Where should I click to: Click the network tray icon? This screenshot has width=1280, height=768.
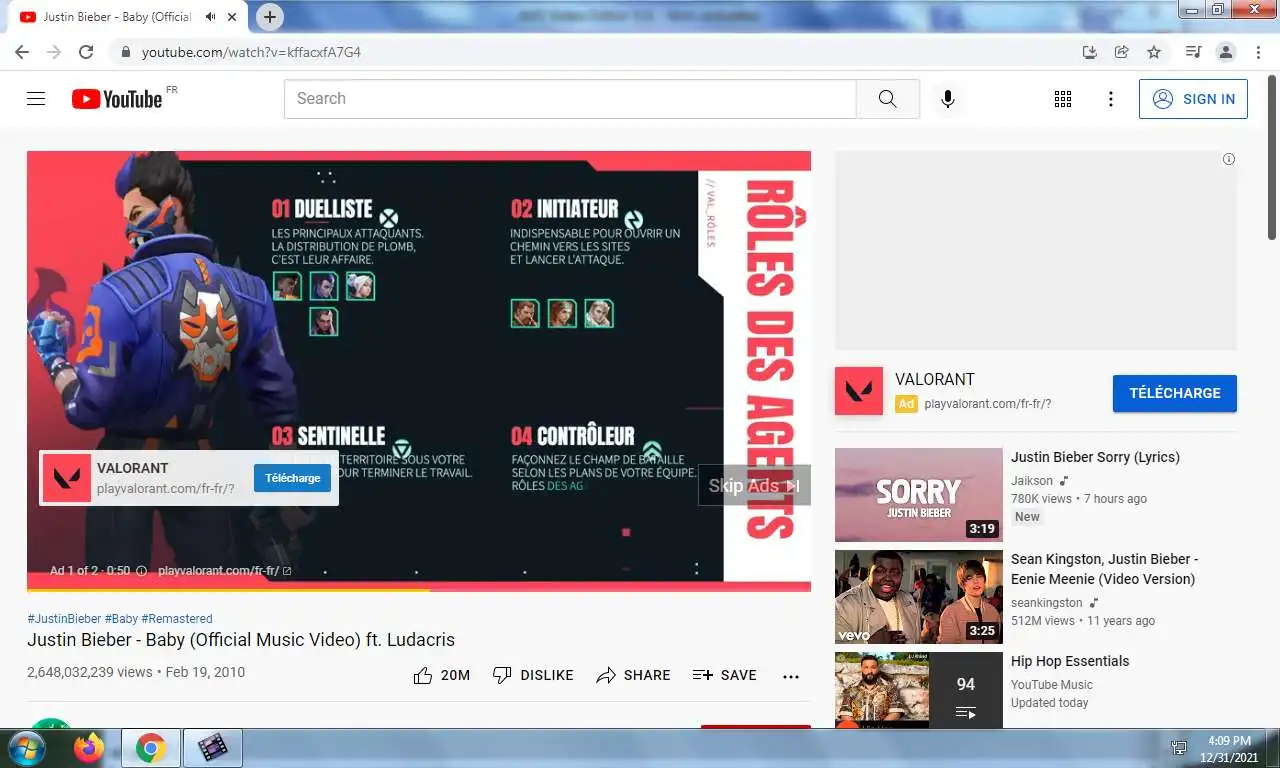[1179, 748]
